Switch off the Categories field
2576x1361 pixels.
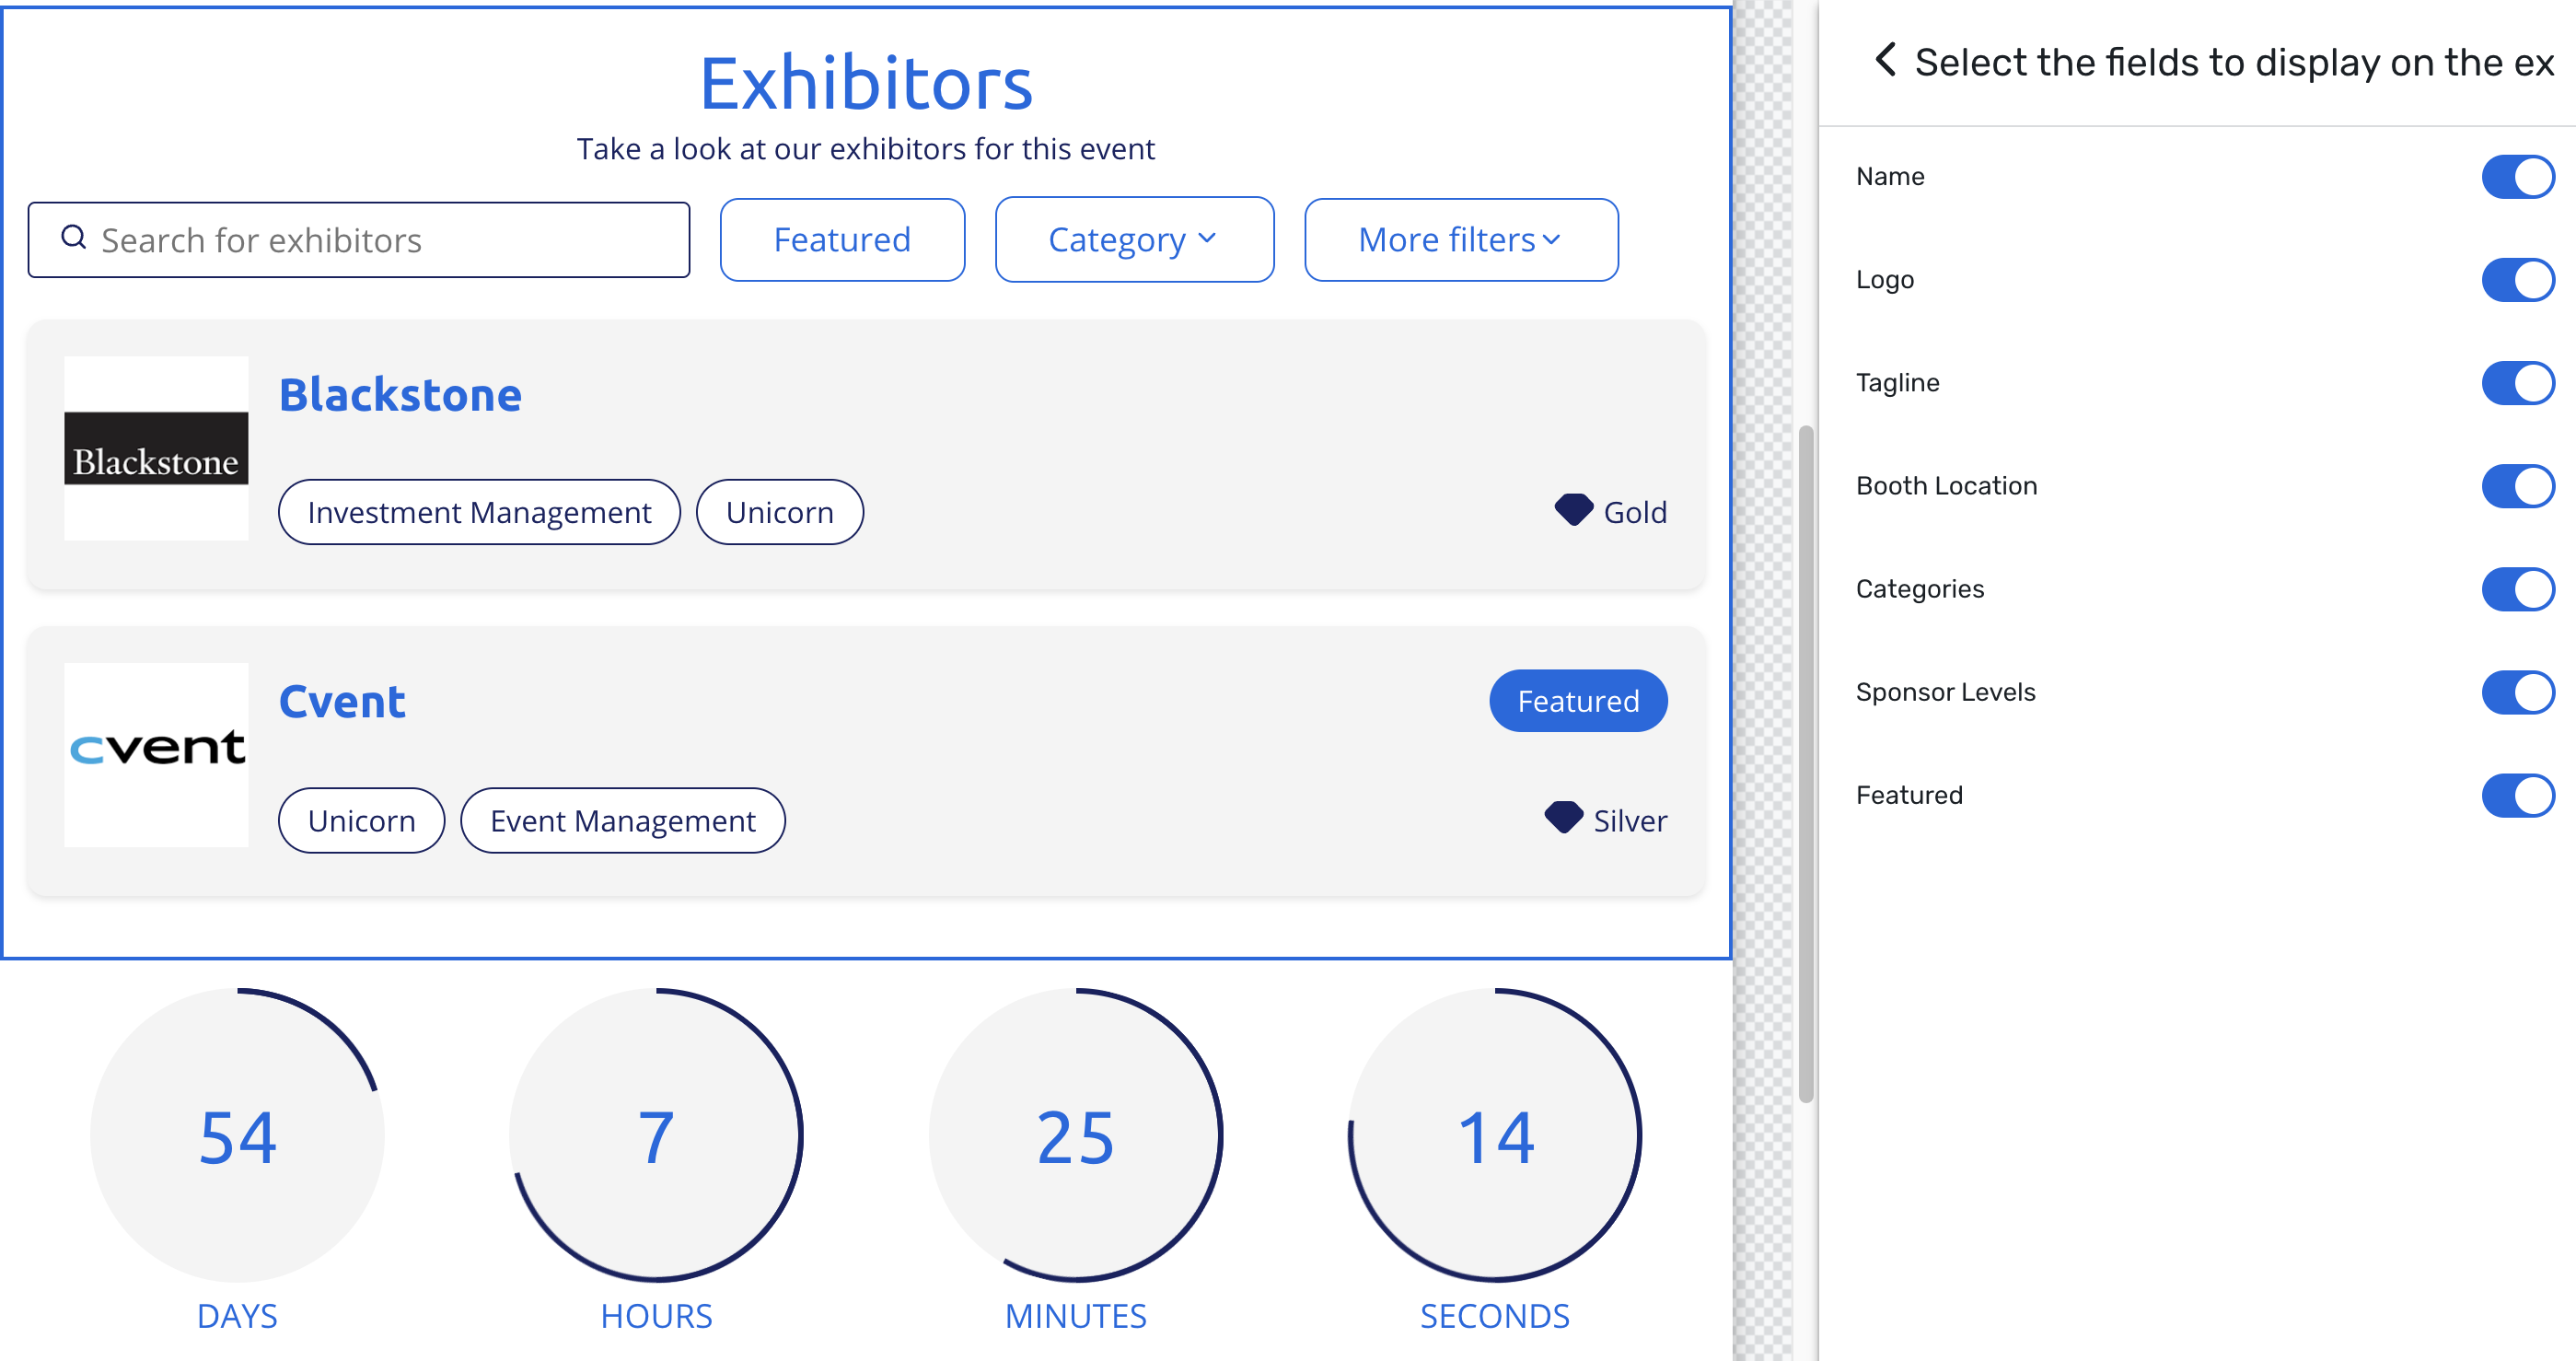[2517, 589]
